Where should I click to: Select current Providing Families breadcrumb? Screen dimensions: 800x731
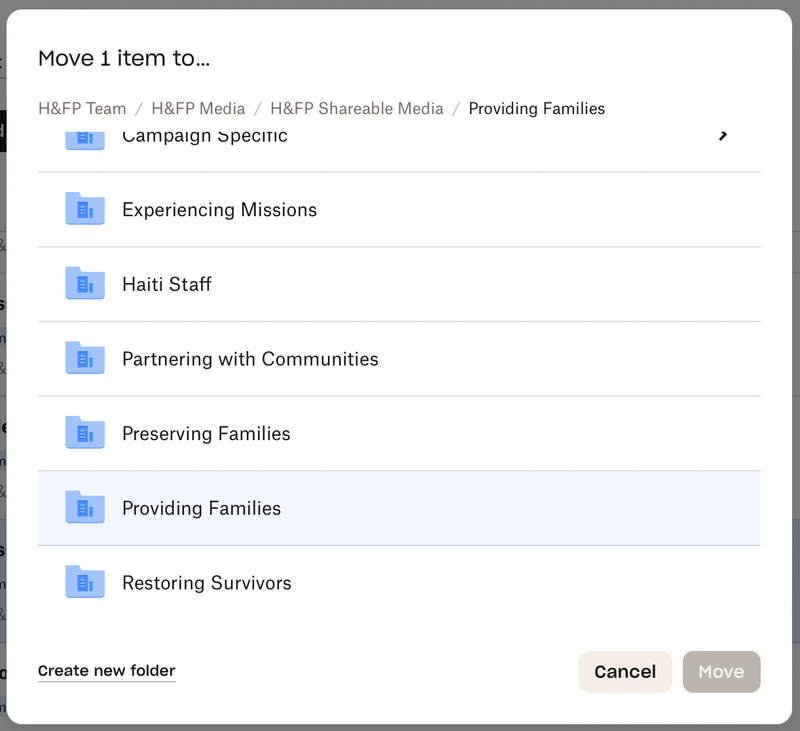536,108
